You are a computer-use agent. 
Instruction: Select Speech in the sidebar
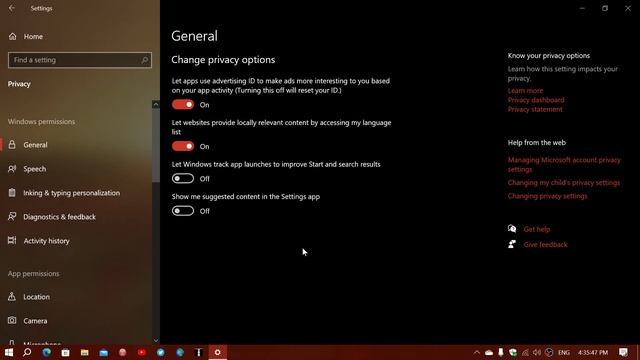(35, 169)
